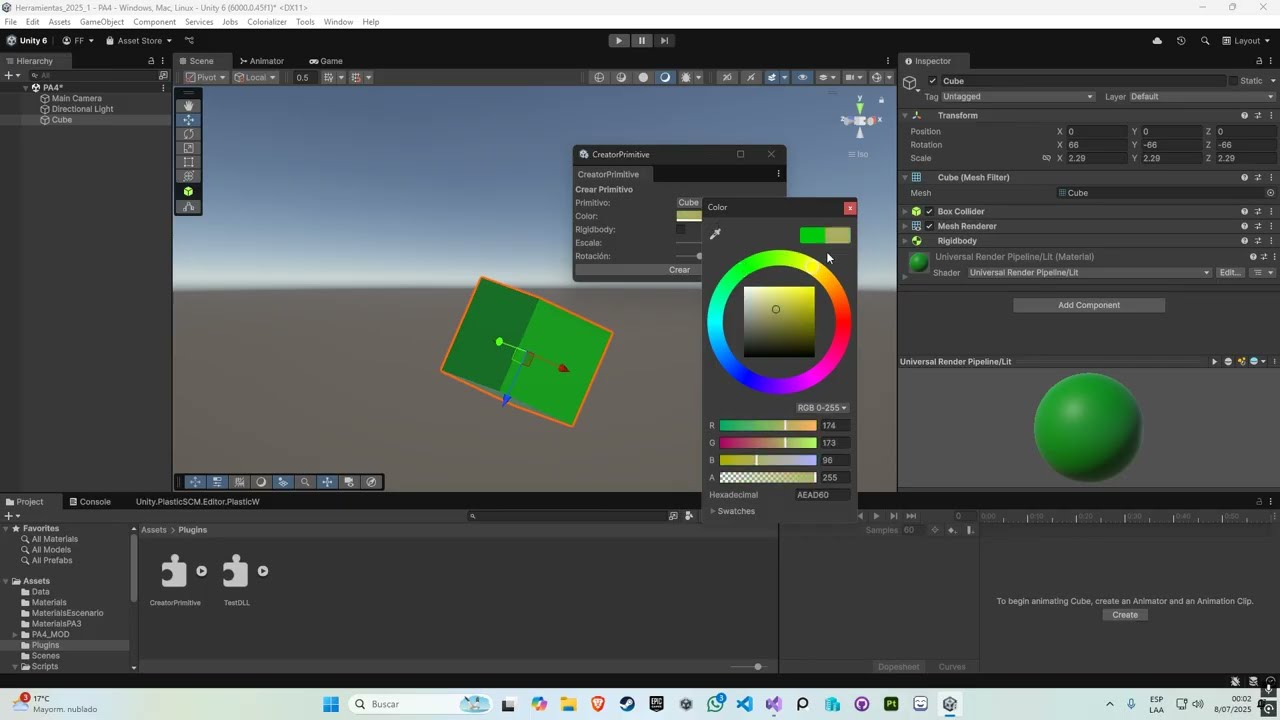Open the Local handle dropdown
The height and width of the screenshot is (720, 1280).
256,77
